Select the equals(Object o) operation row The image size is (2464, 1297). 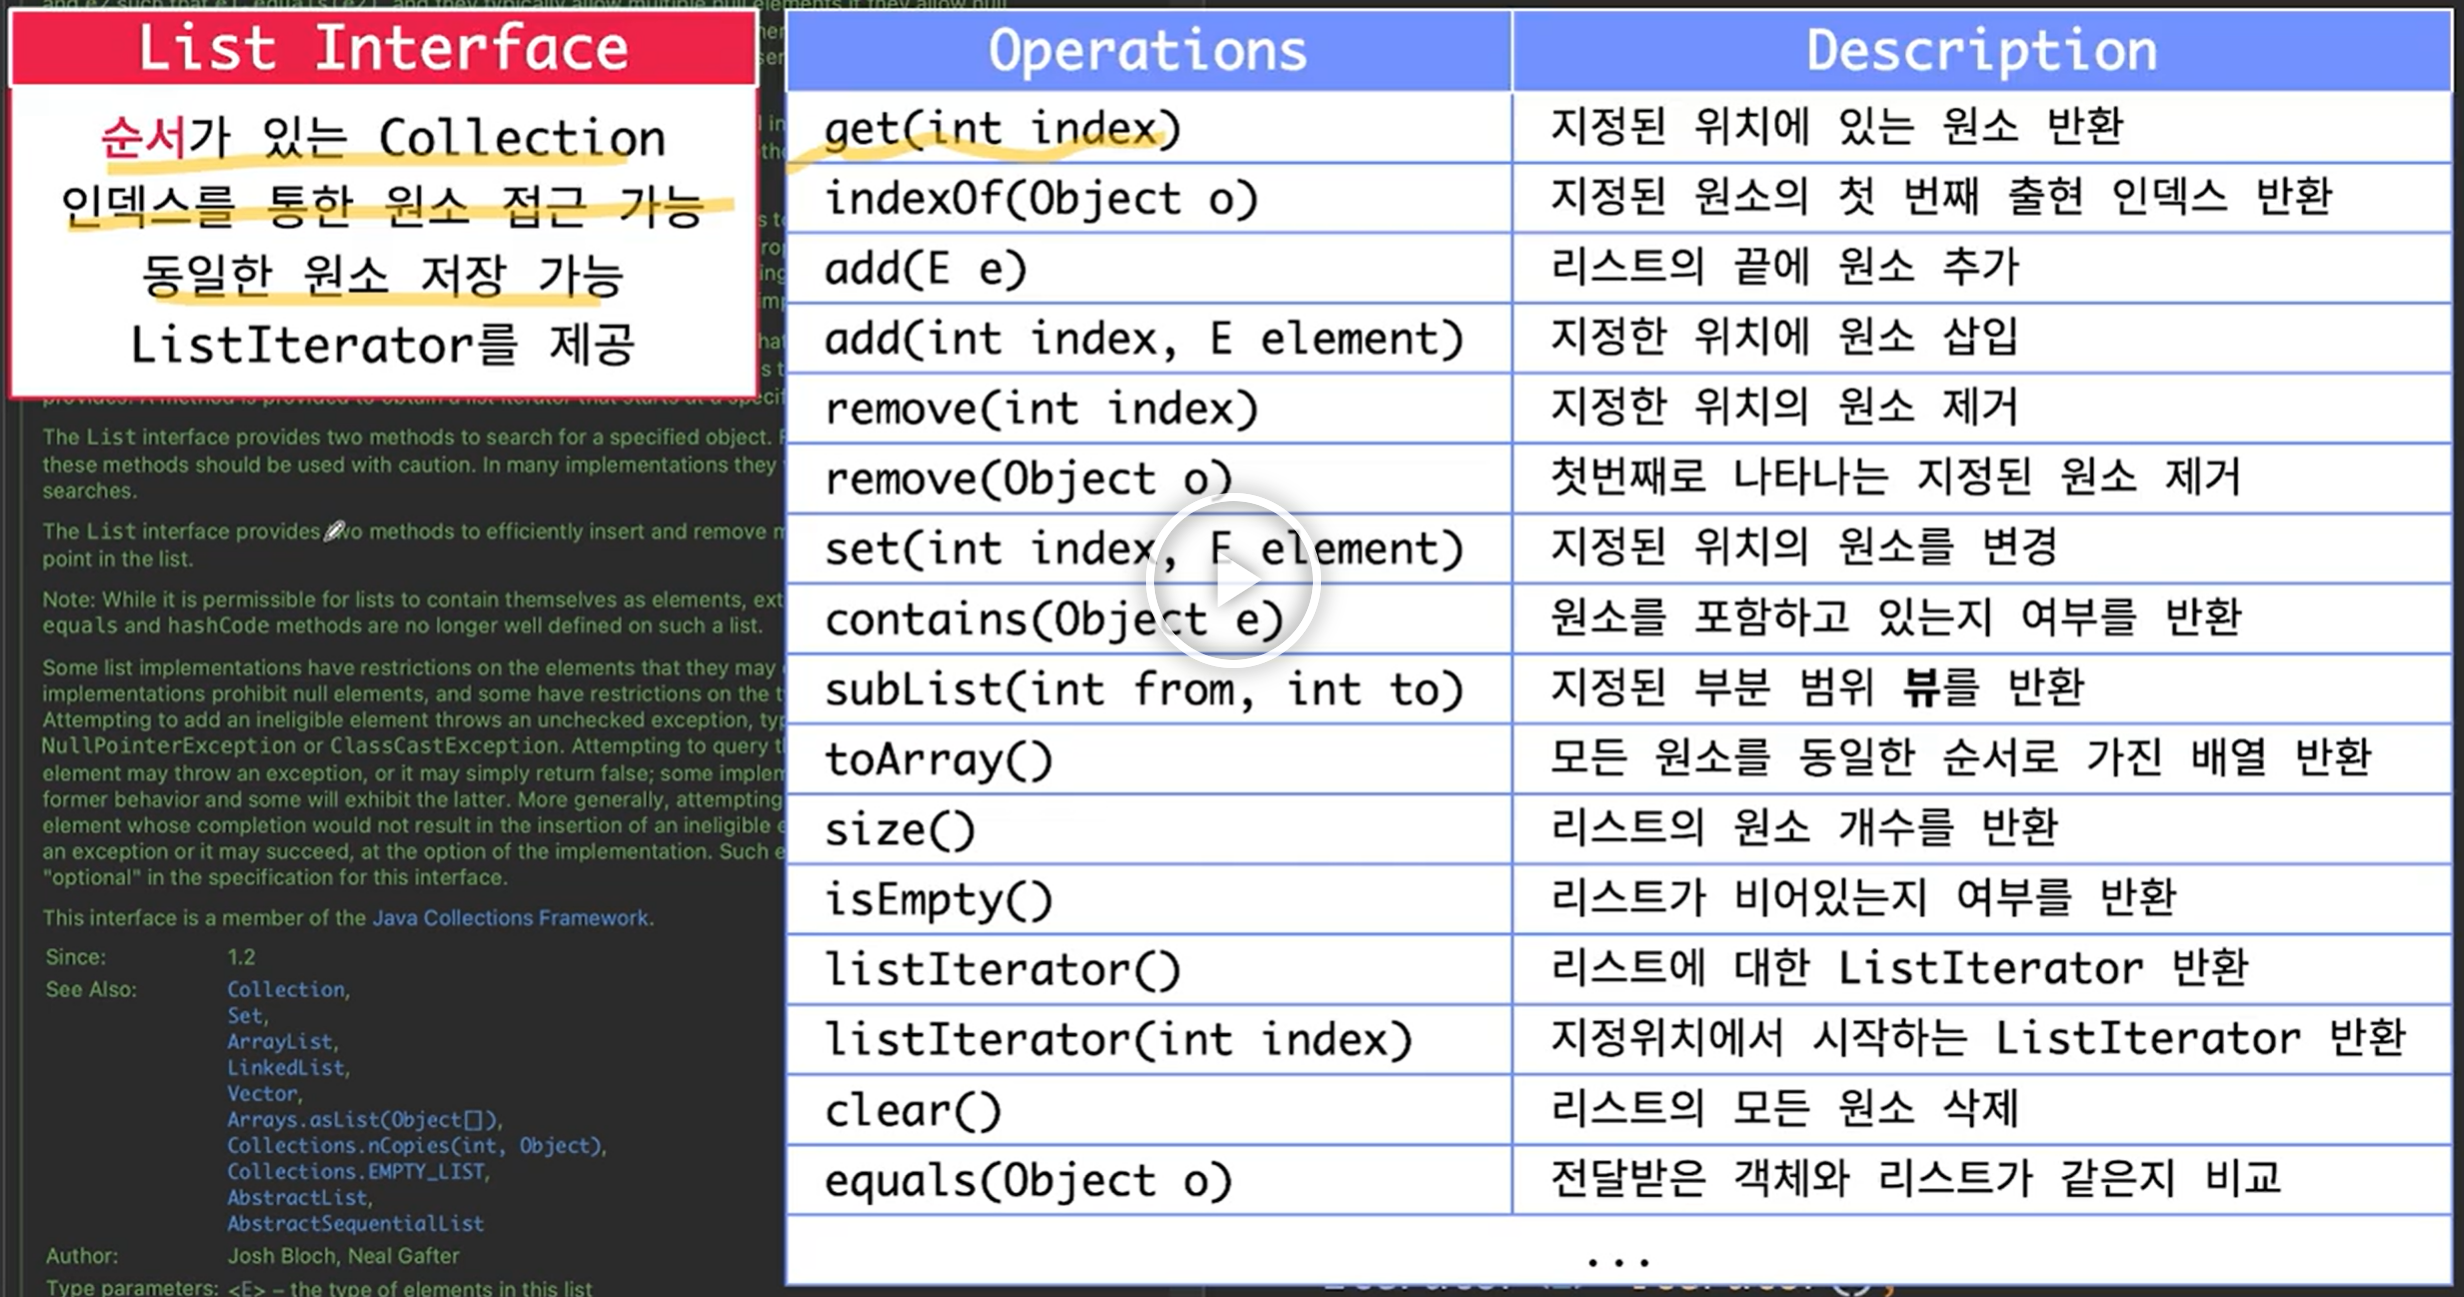(x=1027, y=1181)
